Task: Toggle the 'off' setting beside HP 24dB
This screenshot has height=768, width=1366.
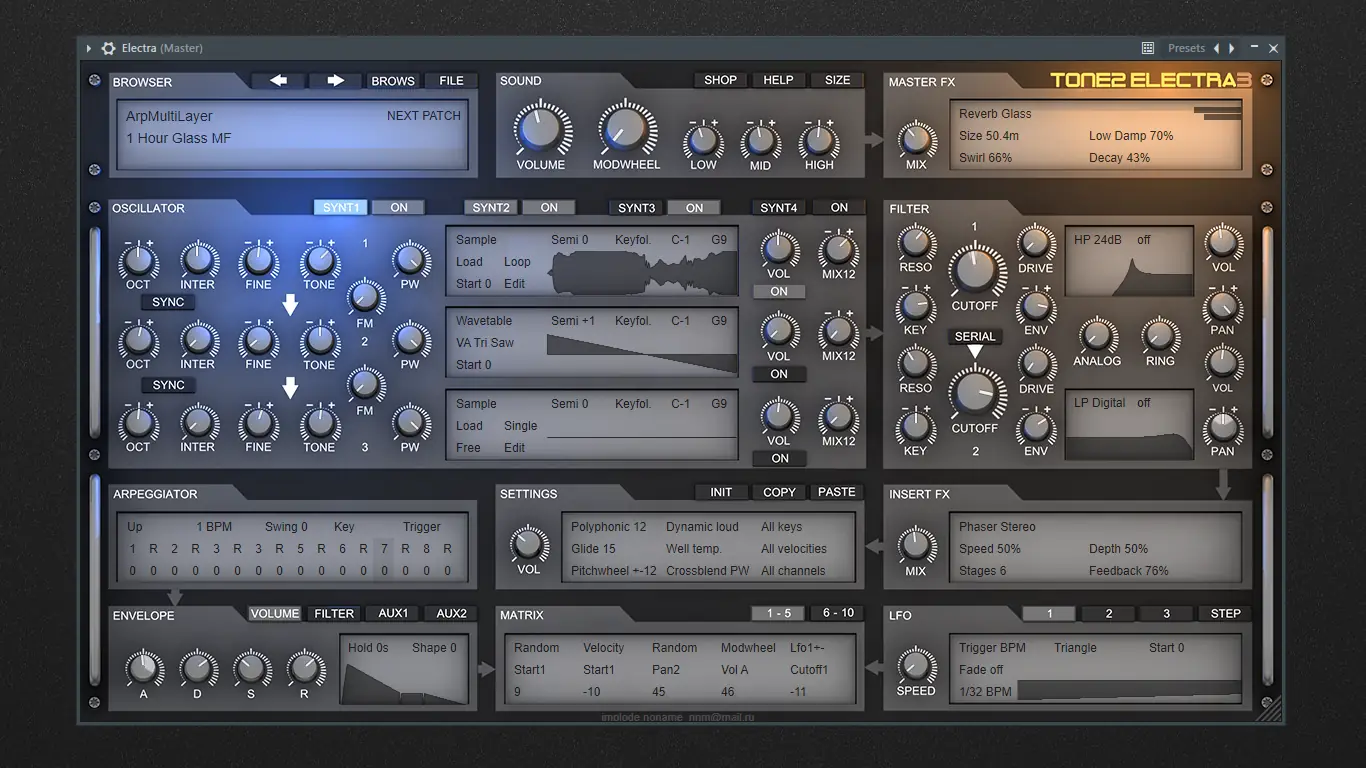Action: coord(1144,240)
